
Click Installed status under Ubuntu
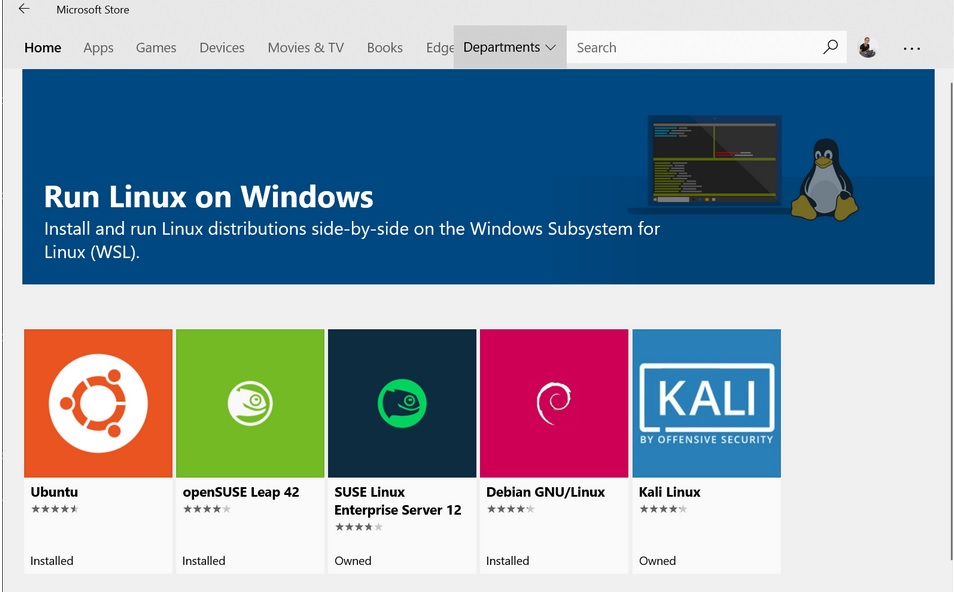(52, 560)
